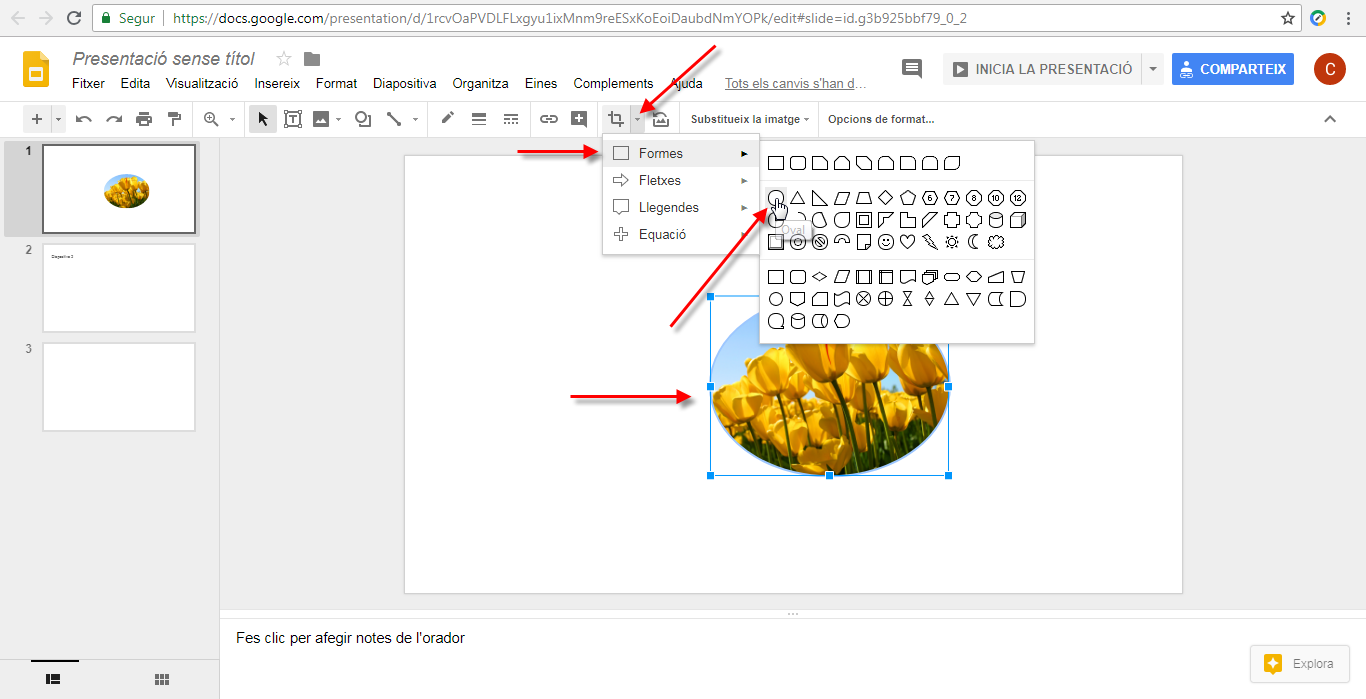
Task: Open the Diapositiva menu
Action: point(405,83)
